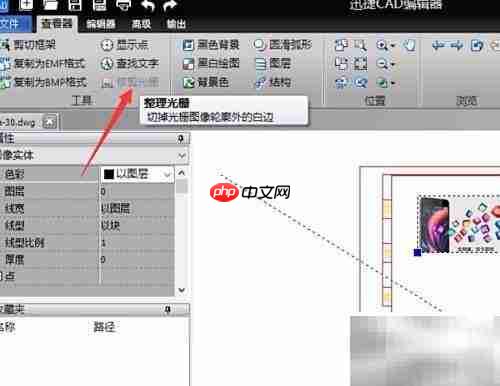Click the zoom-in magnifier icon
The image size is (500, 386).
[x=382, y=45]
